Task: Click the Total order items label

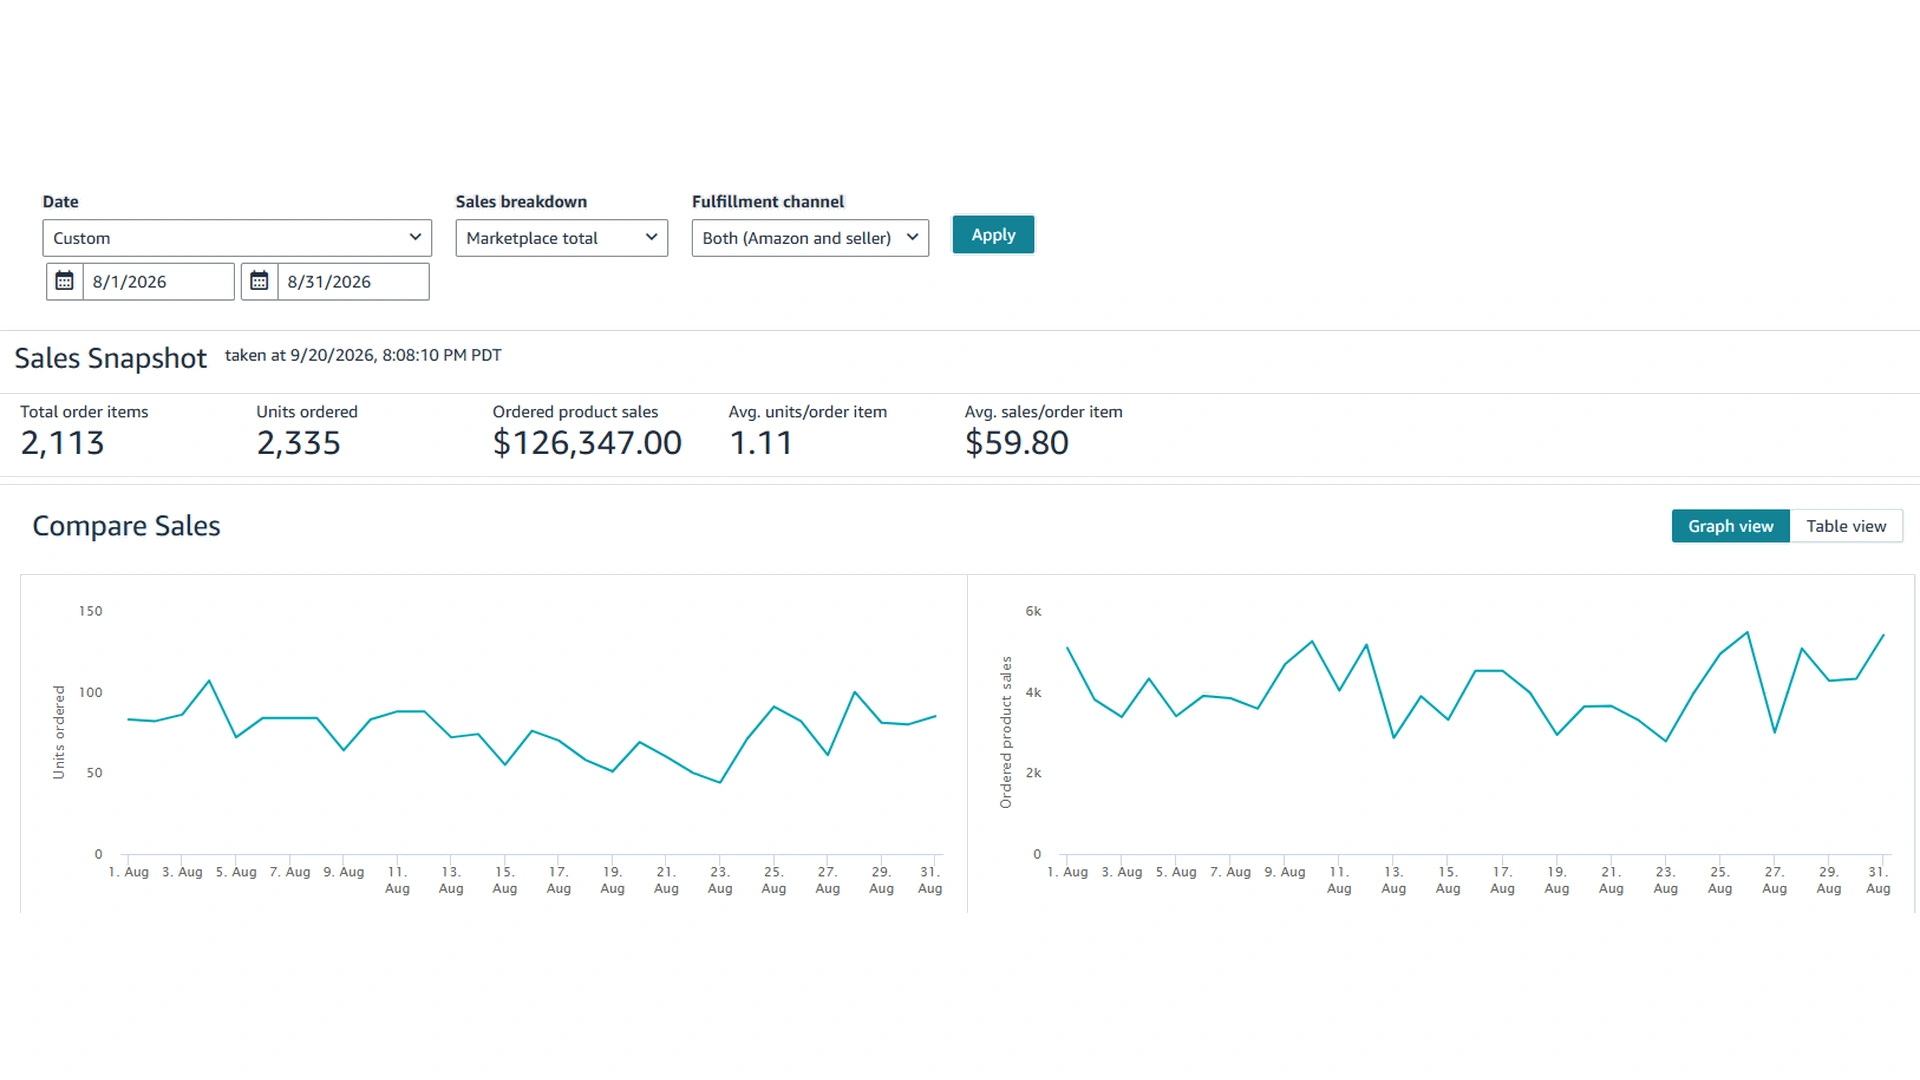Action: click(x=84, y=412)
